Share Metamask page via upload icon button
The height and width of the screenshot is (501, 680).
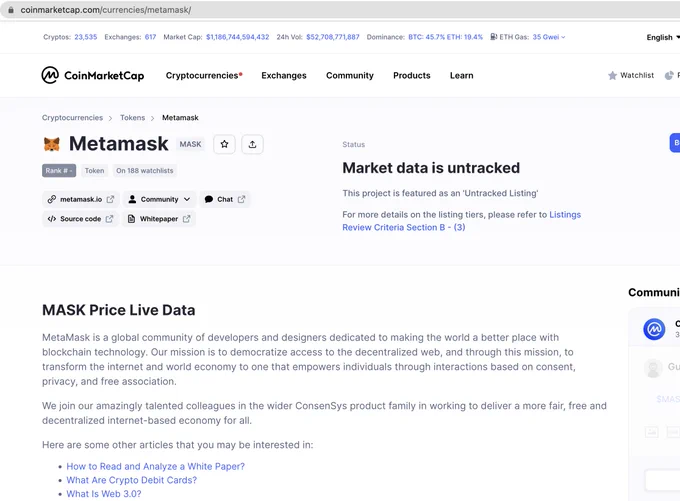(x=252, y=144)
